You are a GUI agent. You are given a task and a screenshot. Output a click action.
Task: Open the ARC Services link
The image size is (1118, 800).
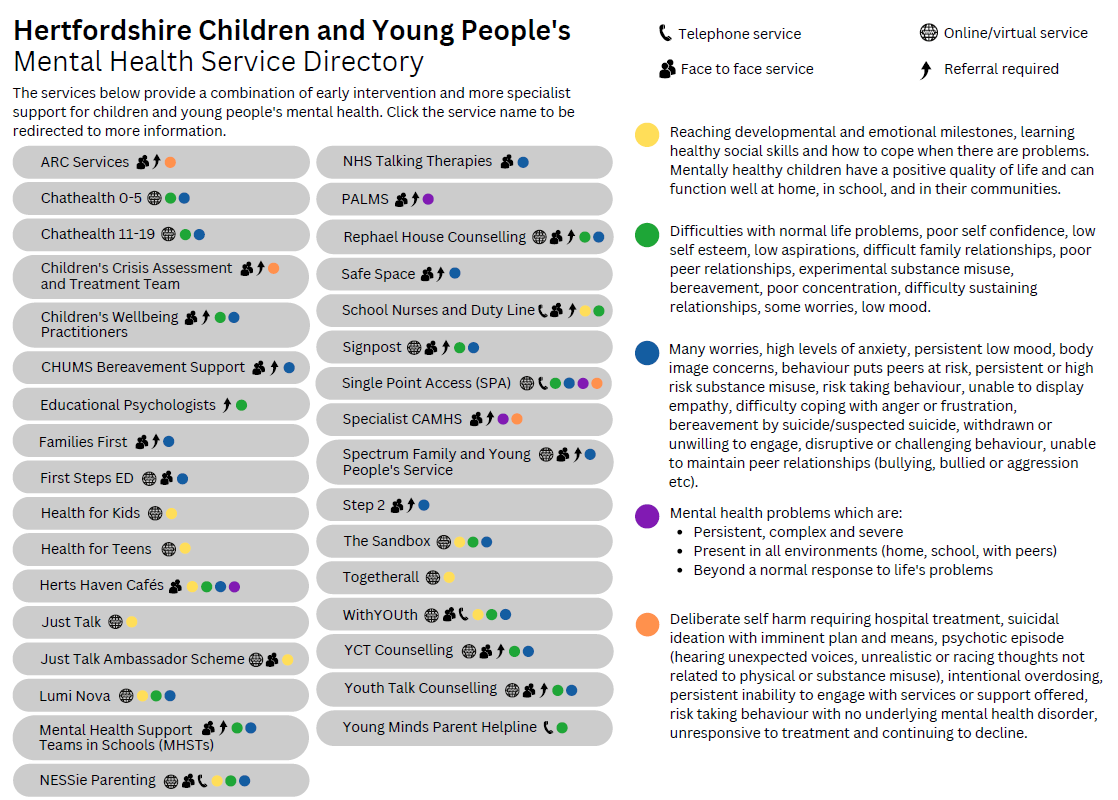[x=85, y=162]
